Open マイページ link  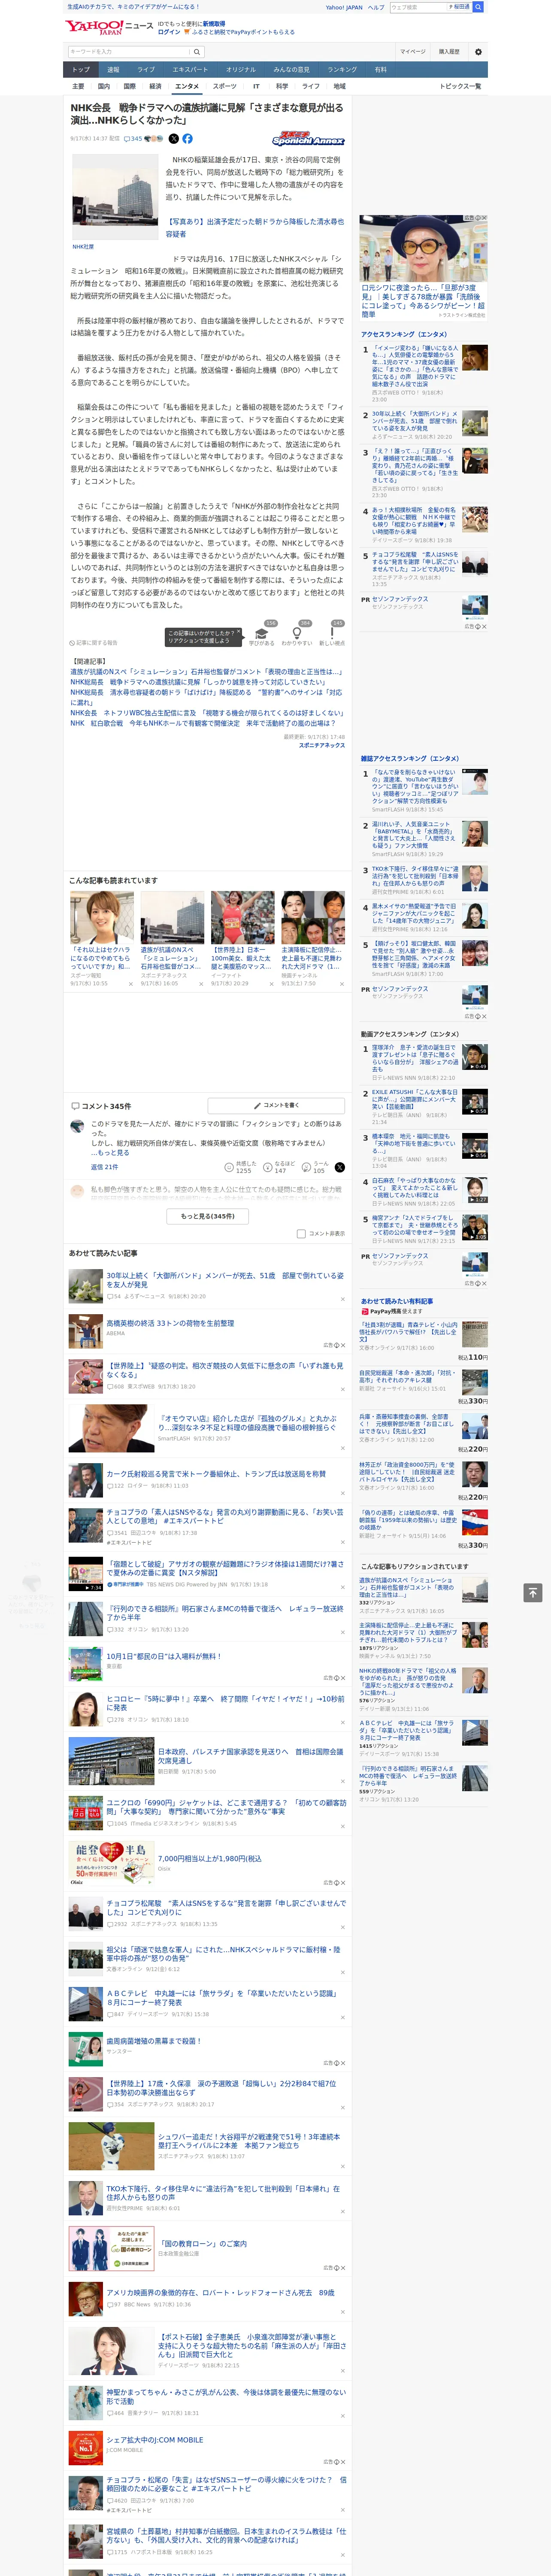tap(413, 51)
